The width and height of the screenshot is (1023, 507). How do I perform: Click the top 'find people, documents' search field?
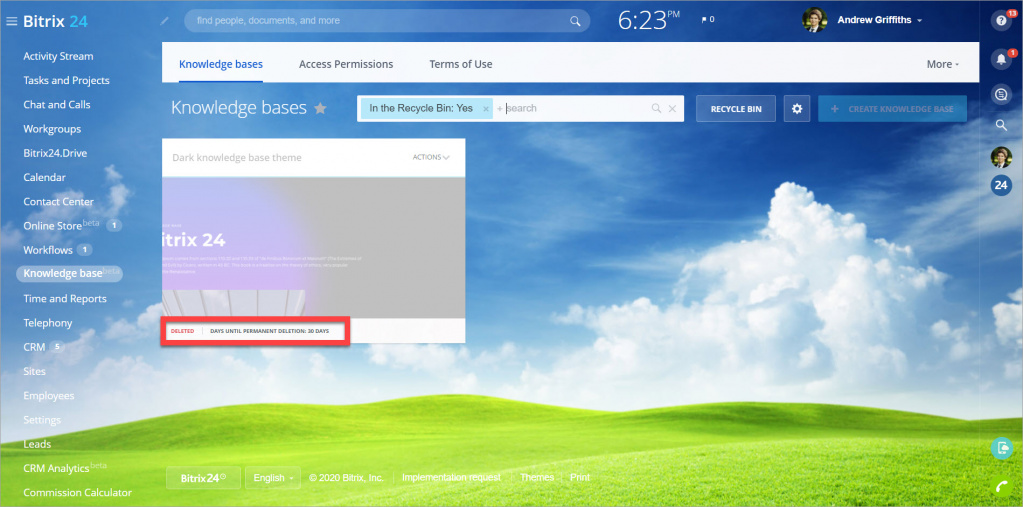[x=387, y=21]
